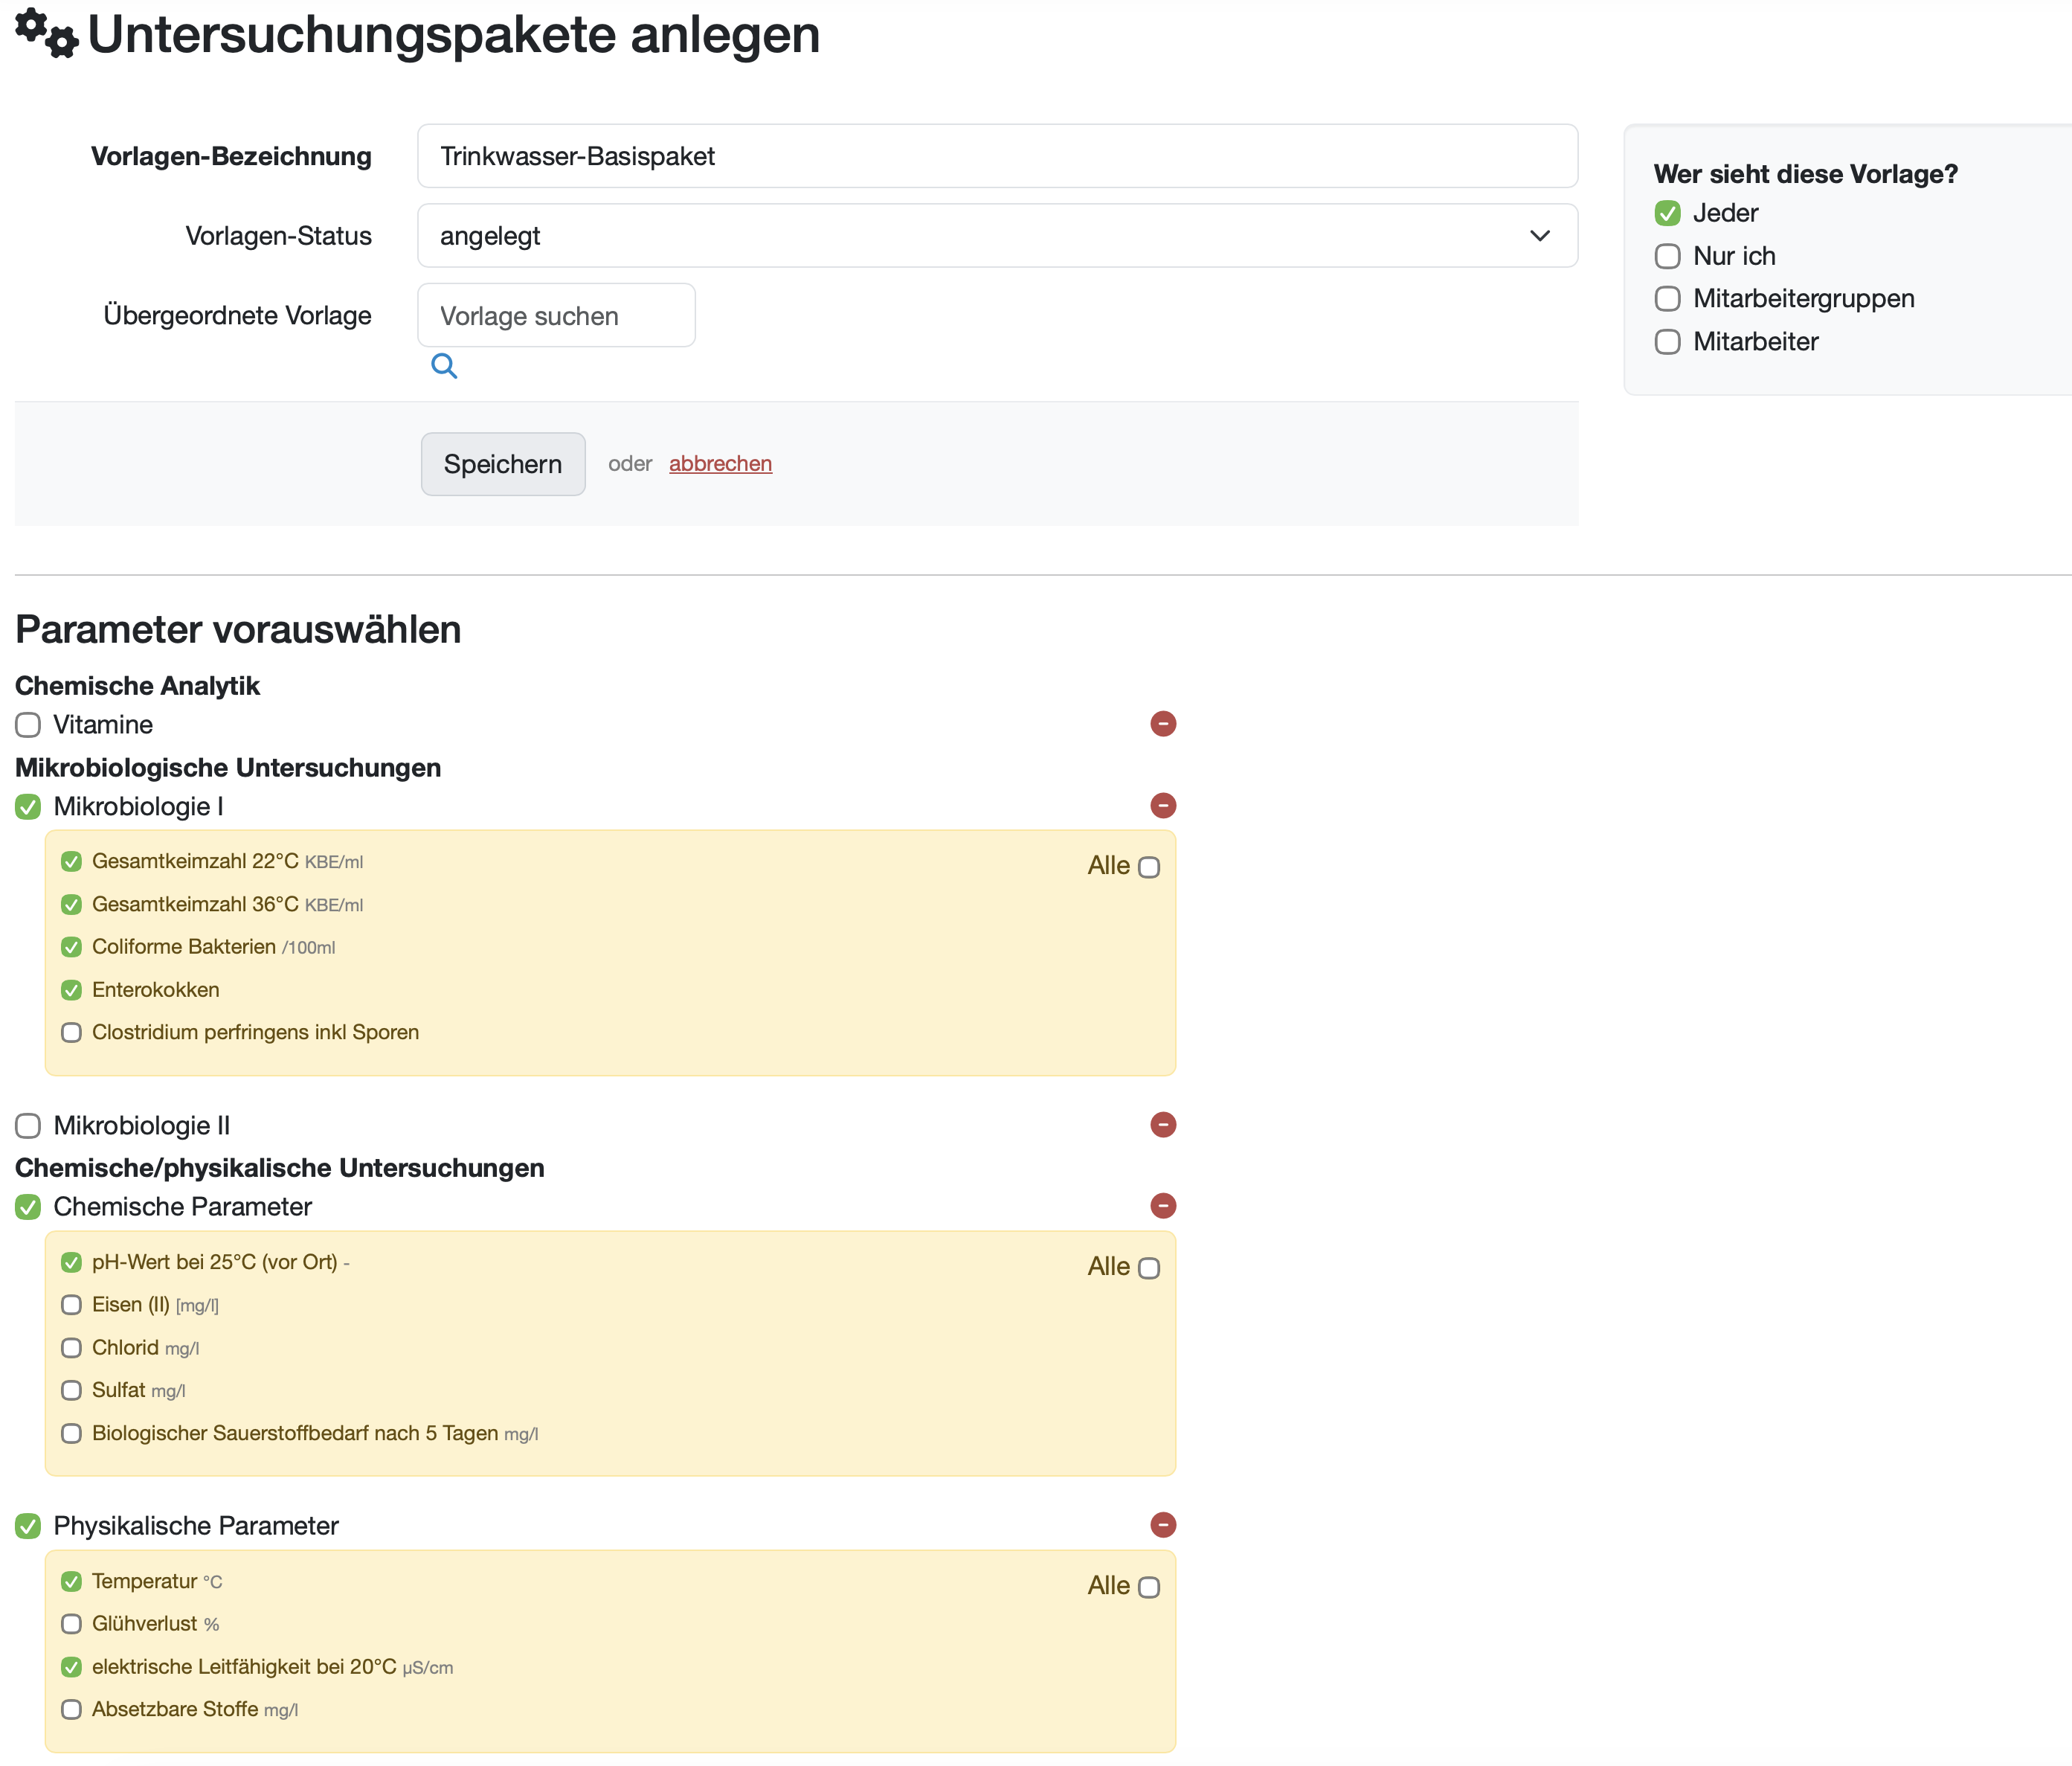Click the red minus icon beside Vitamine
Screen dimensions: 2072x1766
pyautogui.click(x=1162, y=724)
